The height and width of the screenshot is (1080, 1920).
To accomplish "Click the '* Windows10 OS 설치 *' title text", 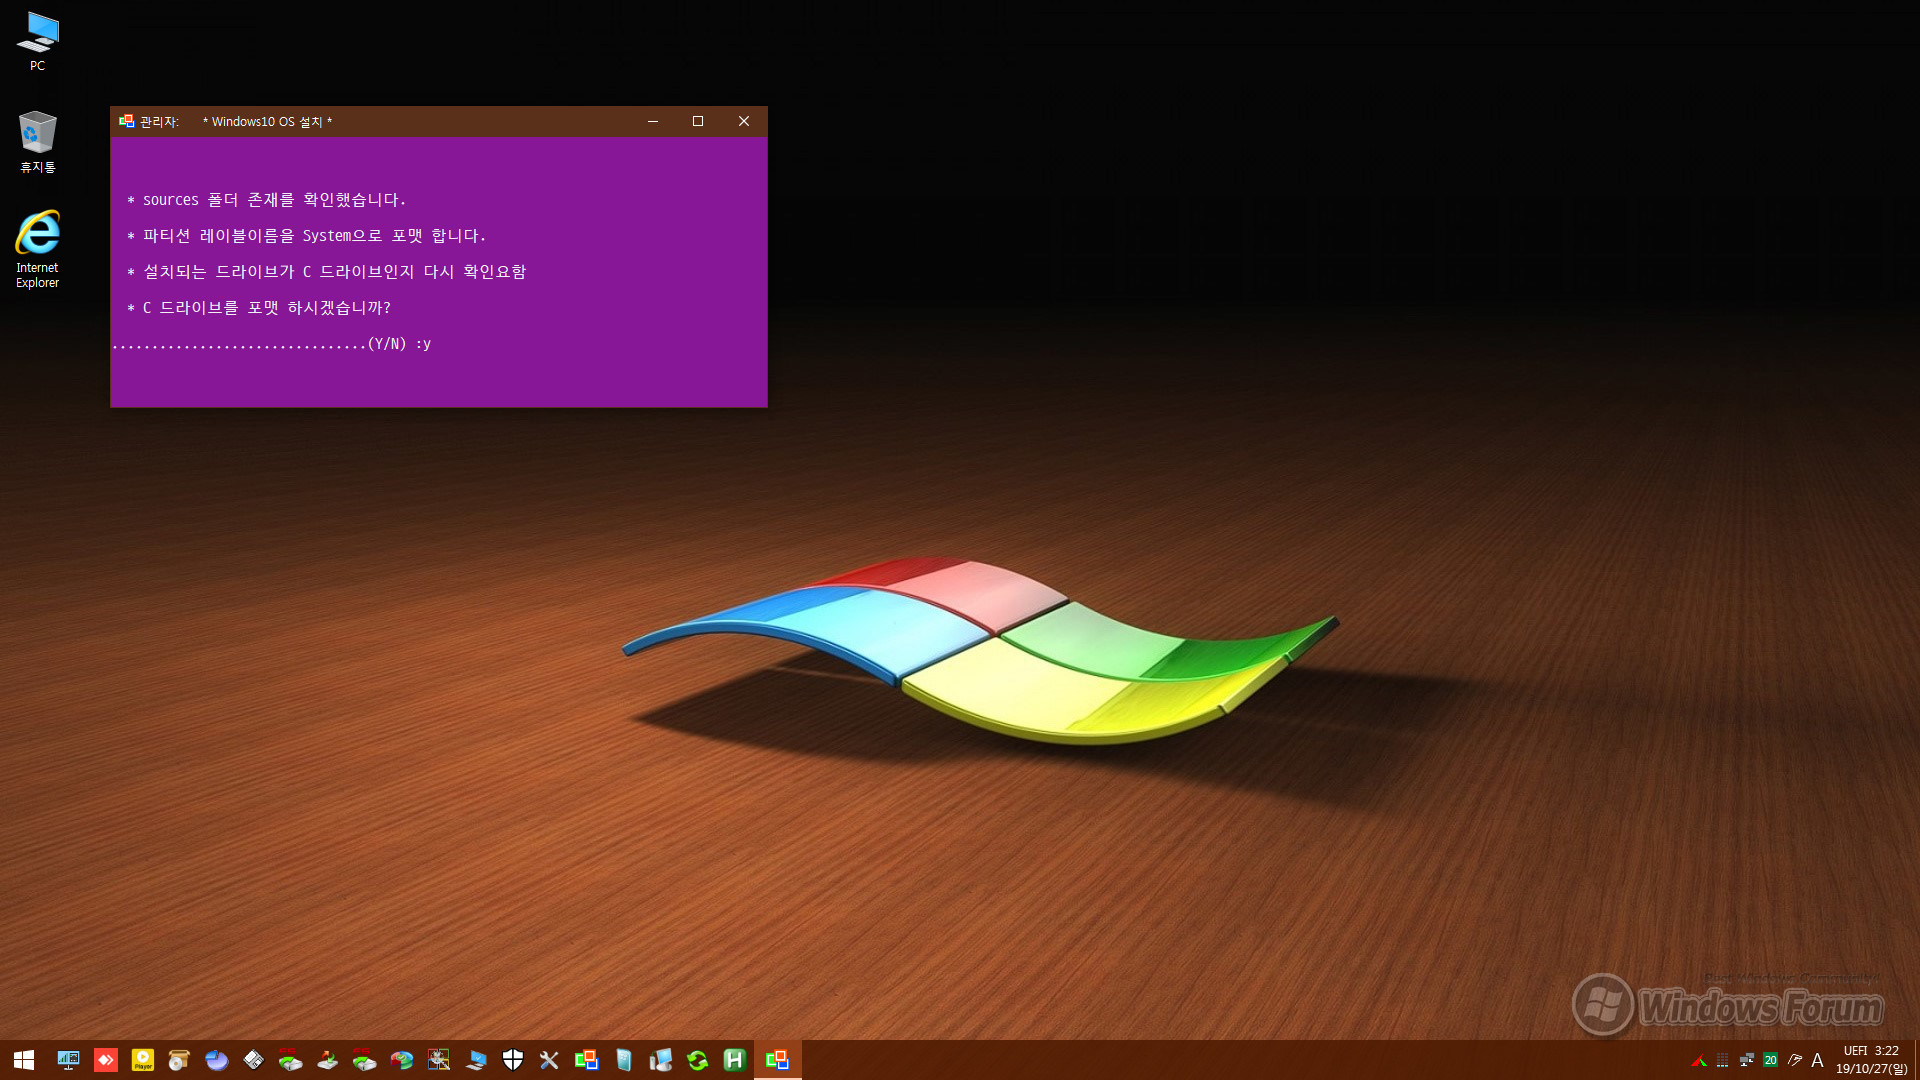I will pos(267,122).
